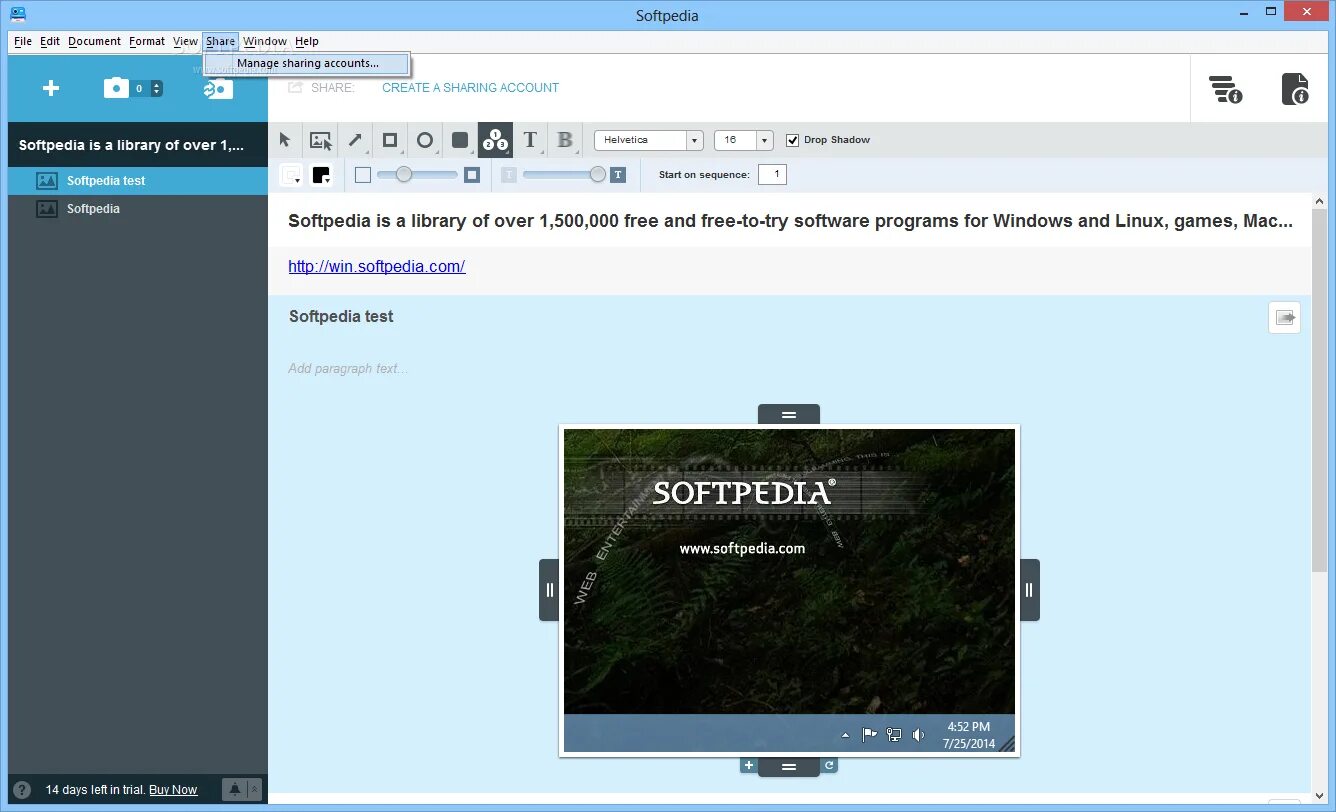The image size is (1336, 812).
Task: Select the arrow pointer selection tool
Action: click(285, 140)
